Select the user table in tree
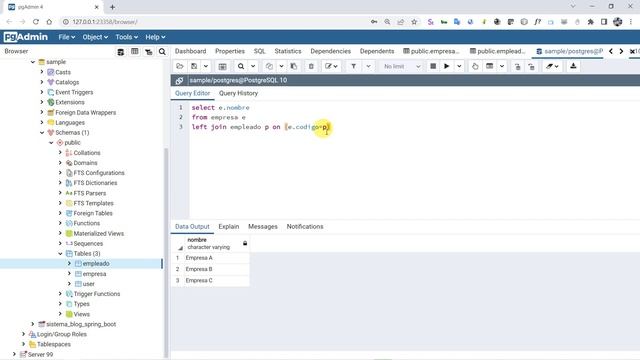 (x=89, y=284)
